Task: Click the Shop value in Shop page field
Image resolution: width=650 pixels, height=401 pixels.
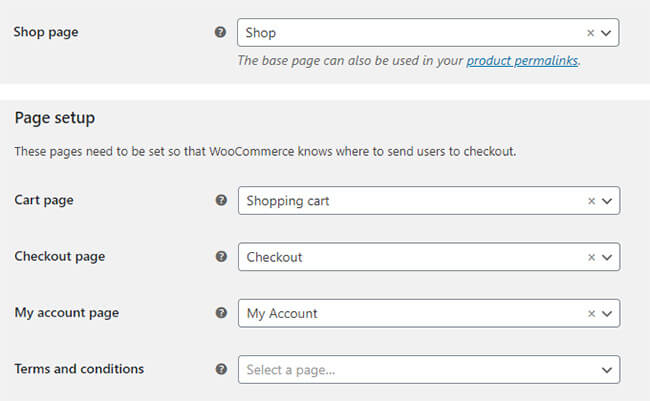Action: (260, 33)
